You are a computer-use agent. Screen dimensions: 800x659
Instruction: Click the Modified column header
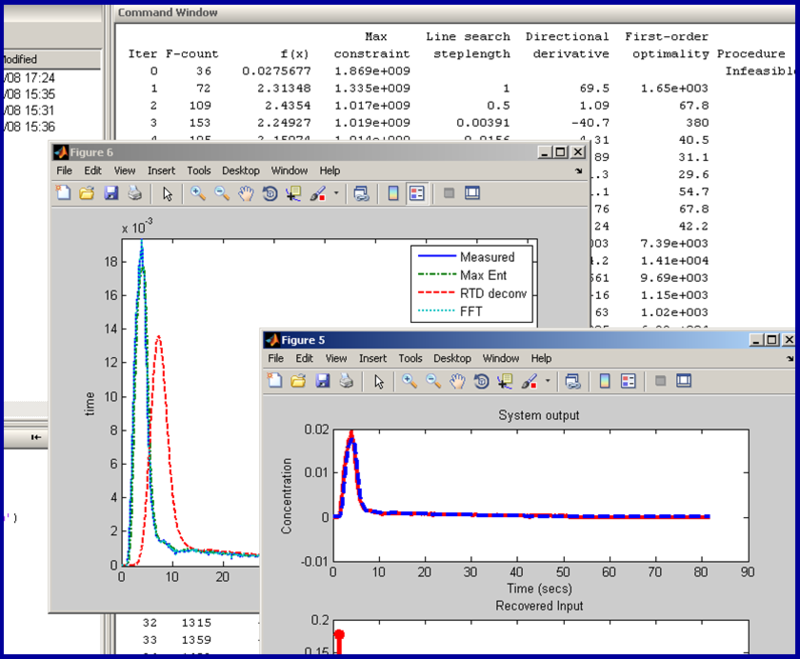click(52, 59)
